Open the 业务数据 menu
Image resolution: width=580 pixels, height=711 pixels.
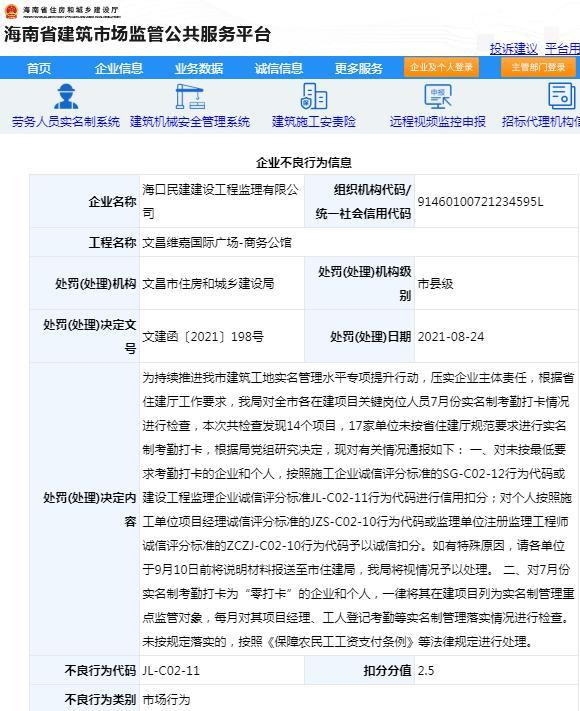pos(199,68)
